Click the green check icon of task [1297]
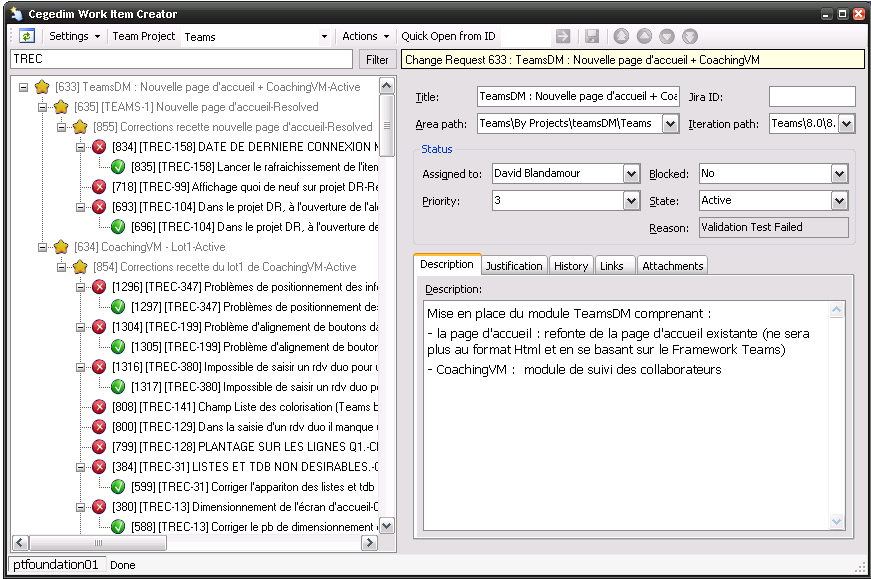The height and width of the screenshot is (579, 871). [118, 307]
